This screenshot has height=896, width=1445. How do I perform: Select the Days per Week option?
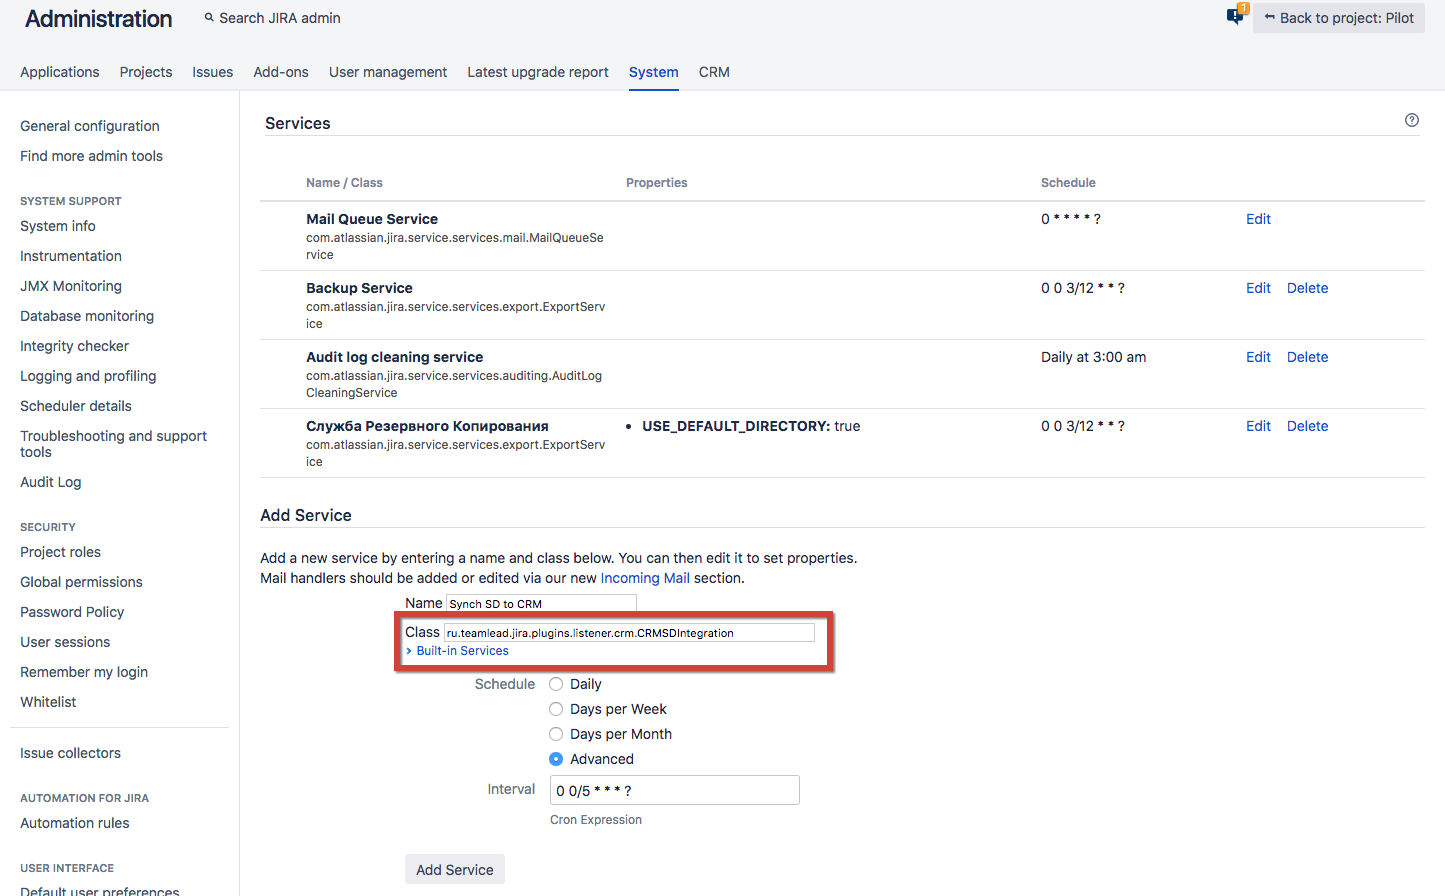click(x=556, y=709)
